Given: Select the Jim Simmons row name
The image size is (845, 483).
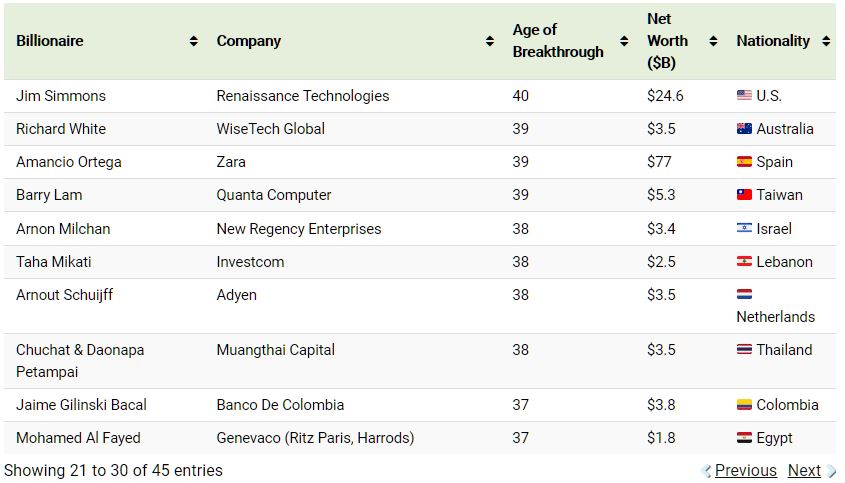Looking at the screenshot, I should click(61, 96).
